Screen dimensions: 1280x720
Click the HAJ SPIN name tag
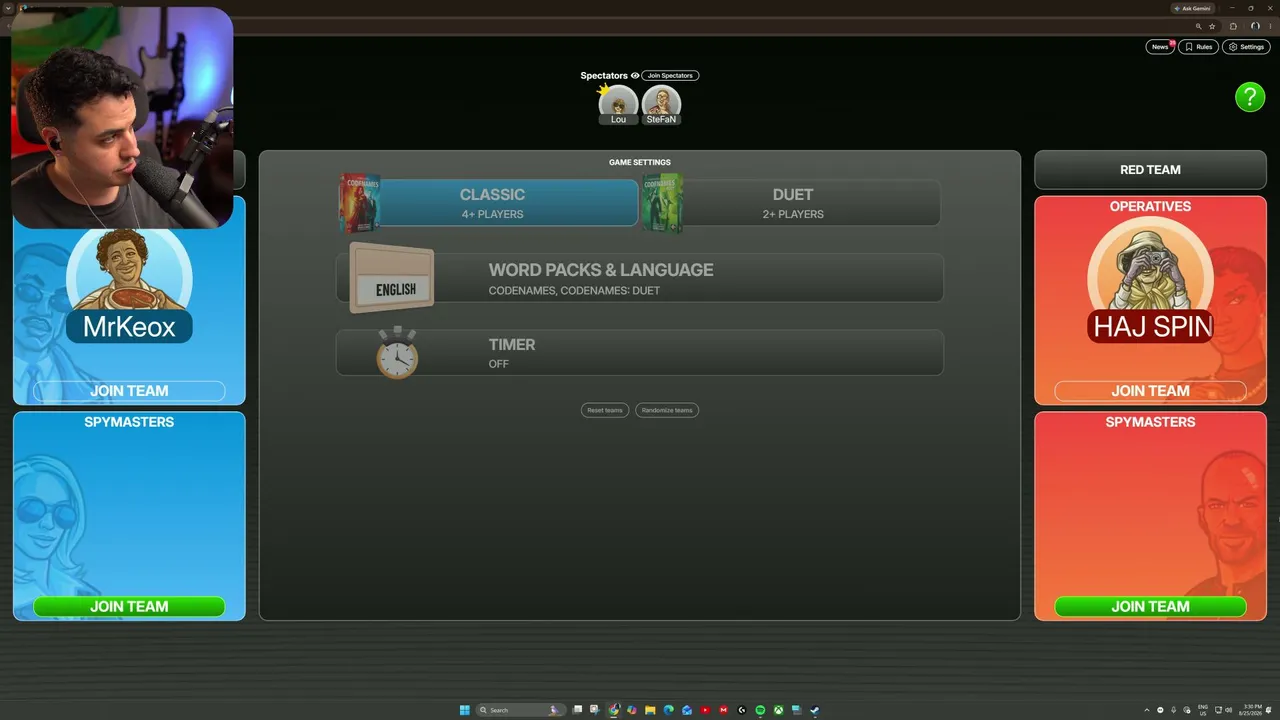pos(1152,327)
